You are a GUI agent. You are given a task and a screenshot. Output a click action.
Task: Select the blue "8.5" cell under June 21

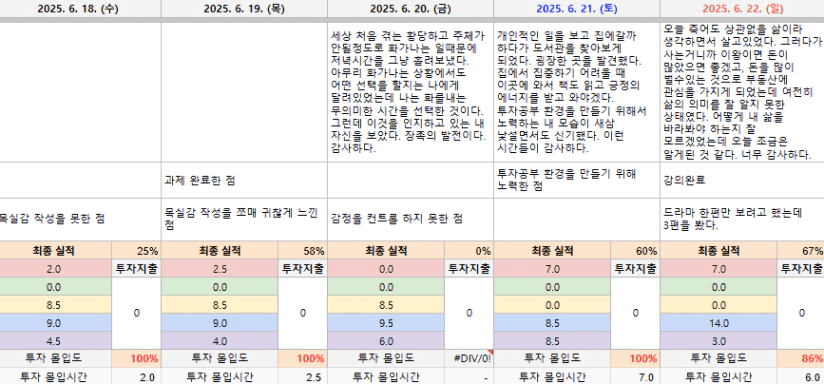point(552,323)
